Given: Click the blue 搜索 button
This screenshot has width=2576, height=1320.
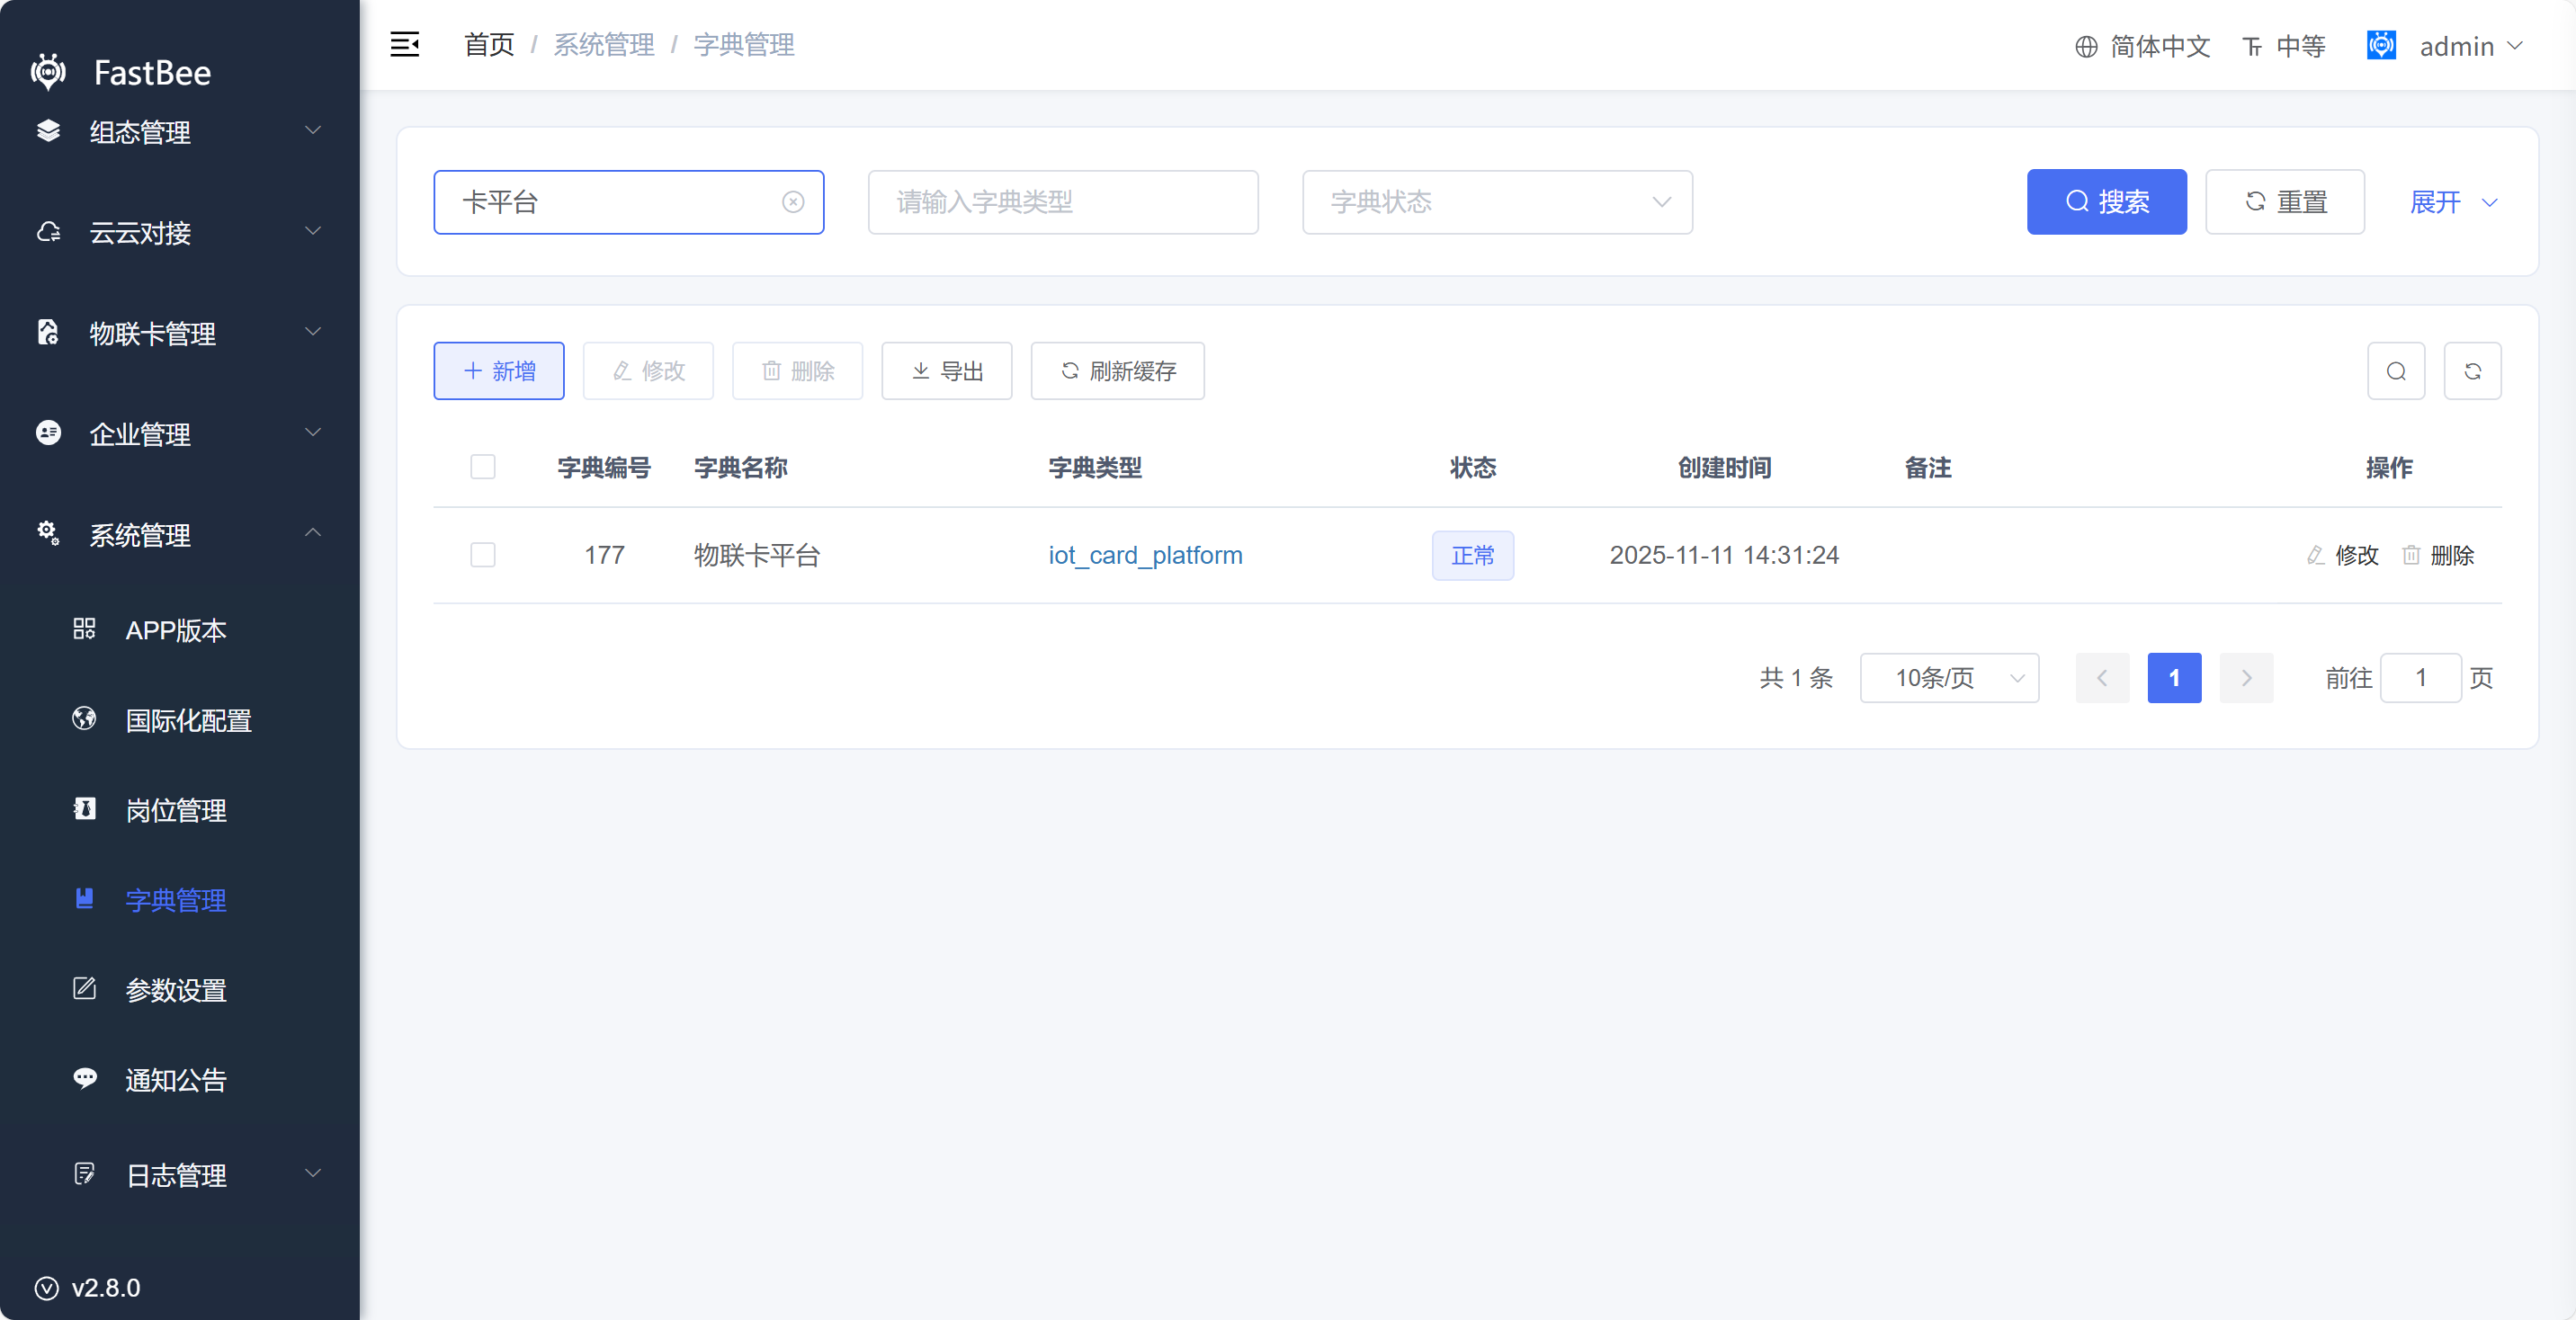Looking at the screenshot, I should [x=2106, y=202].
